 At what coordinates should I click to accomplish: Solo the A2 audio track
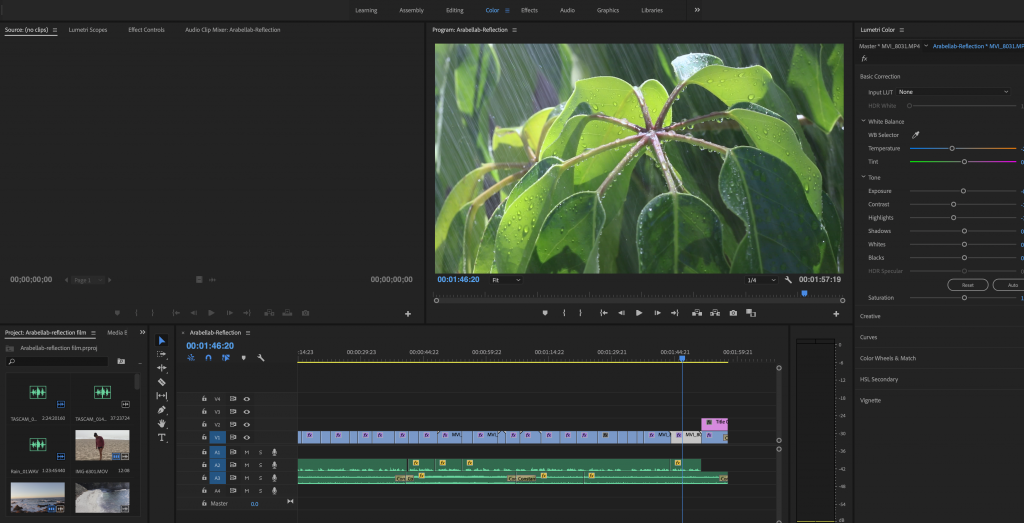pos(261,465)
